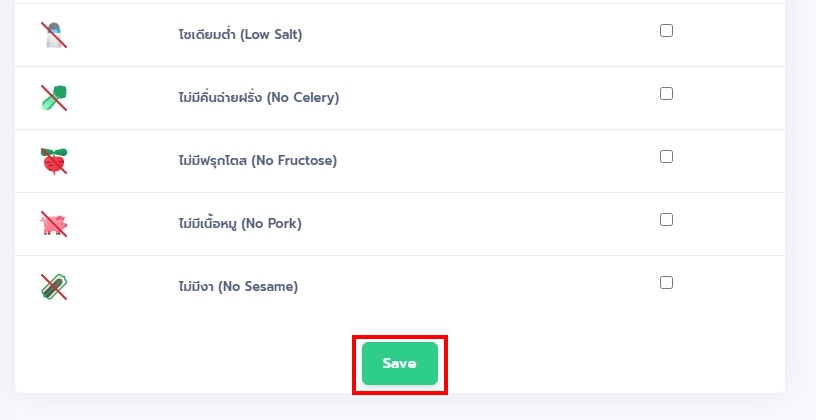
Task: Click the crossed-out sesame pod icon
Action: [54, 287]
